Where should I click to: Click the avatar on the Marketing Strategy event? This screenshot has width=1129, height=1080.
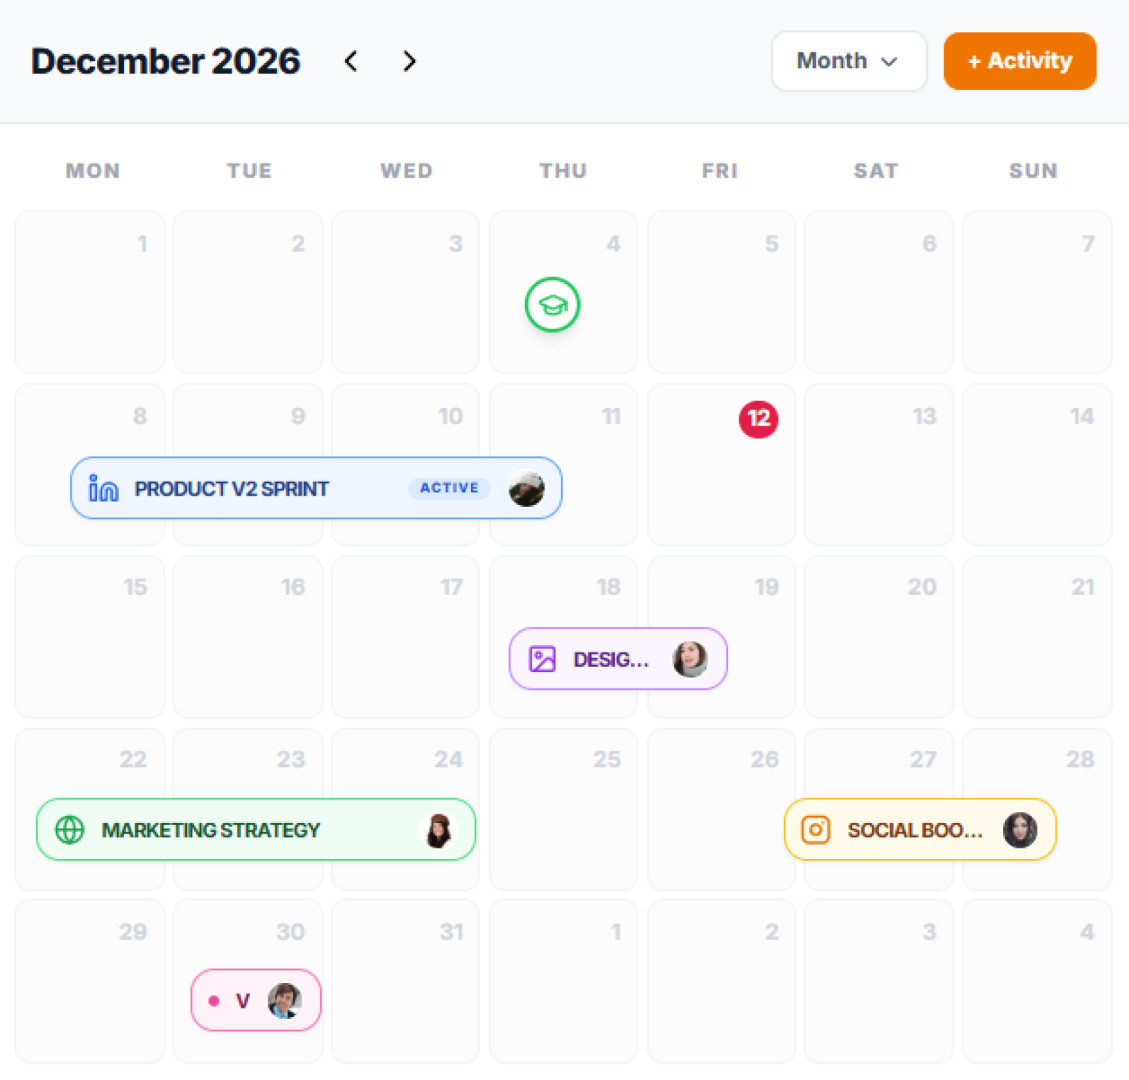click(438, 830)
